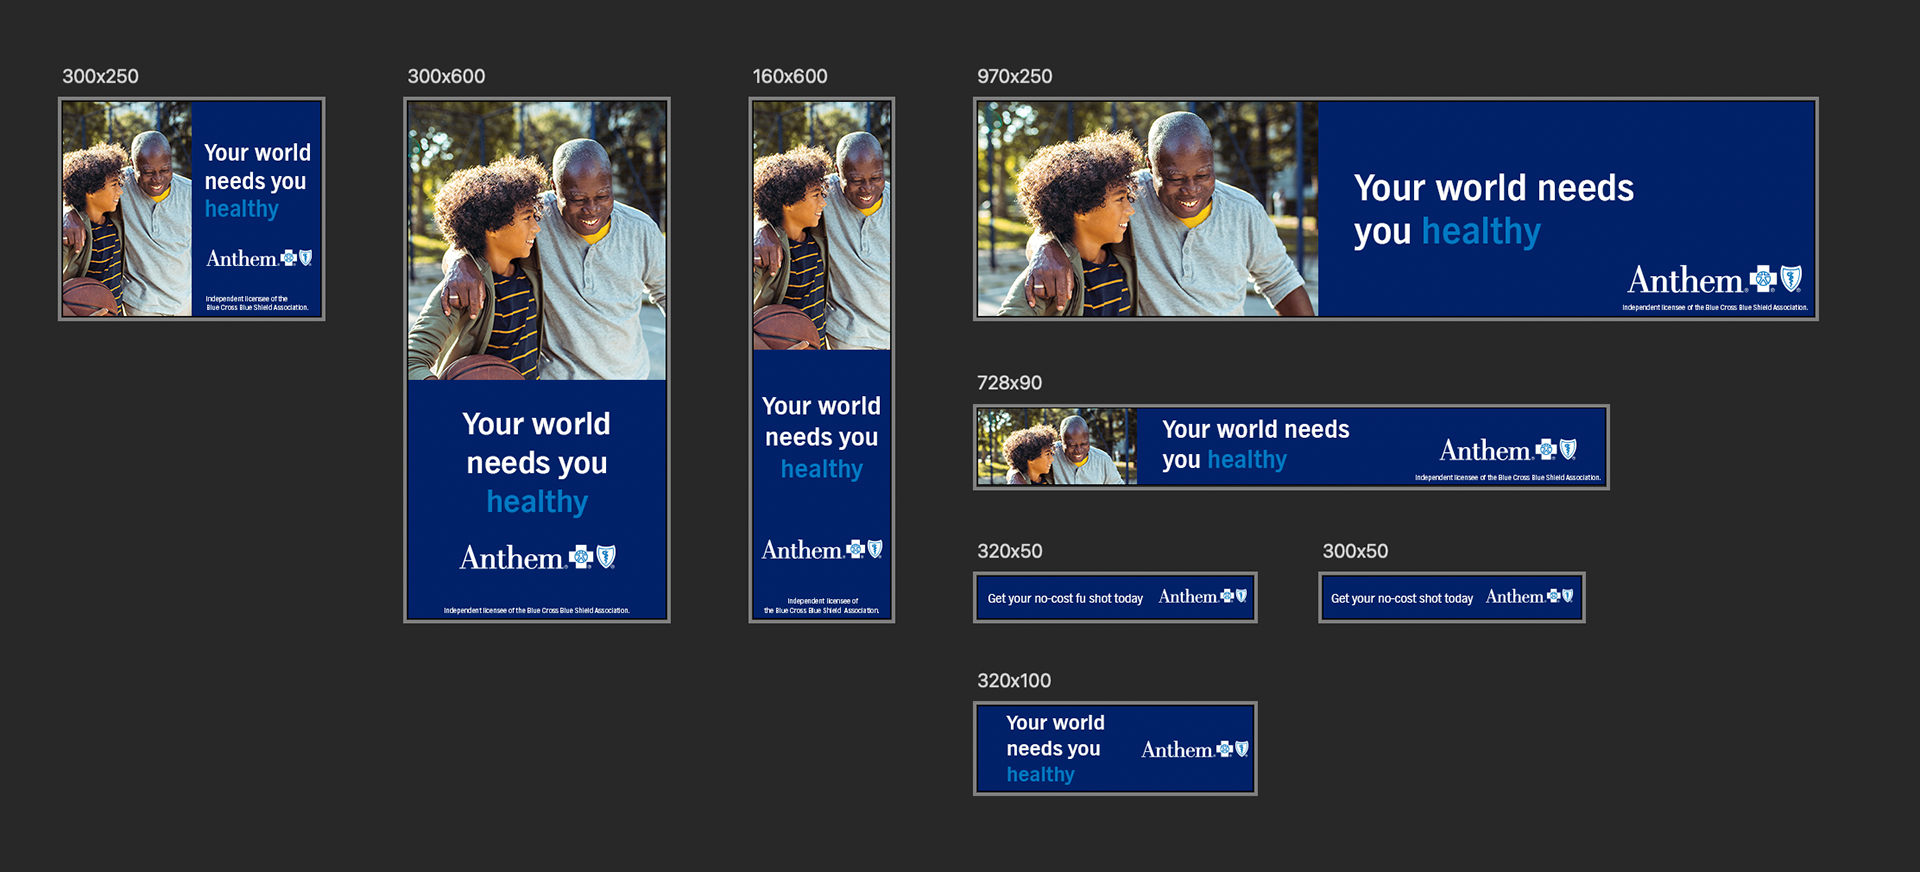Click the Anthem logo in the 728x90 banner
The width and height of the screenshot is (1920, 872).
click(x=1508, y=450)
